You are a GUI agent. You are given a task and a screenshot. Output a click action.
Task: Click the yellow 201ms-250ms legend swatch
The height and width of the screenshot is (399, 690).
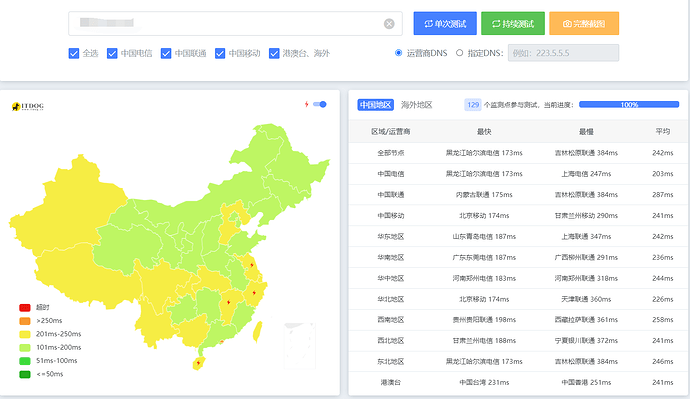(25, 334)
